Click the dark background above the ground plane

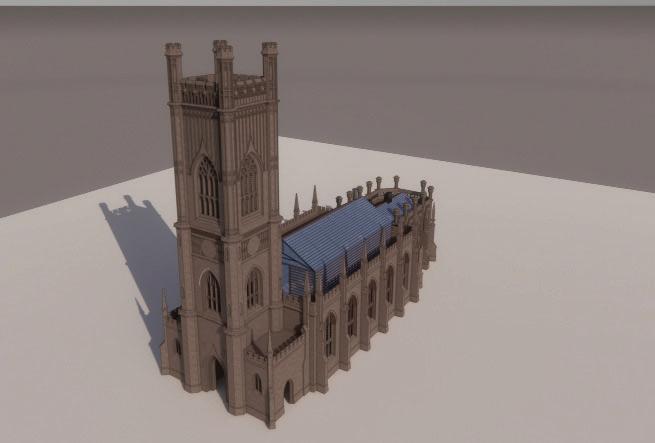418,75
